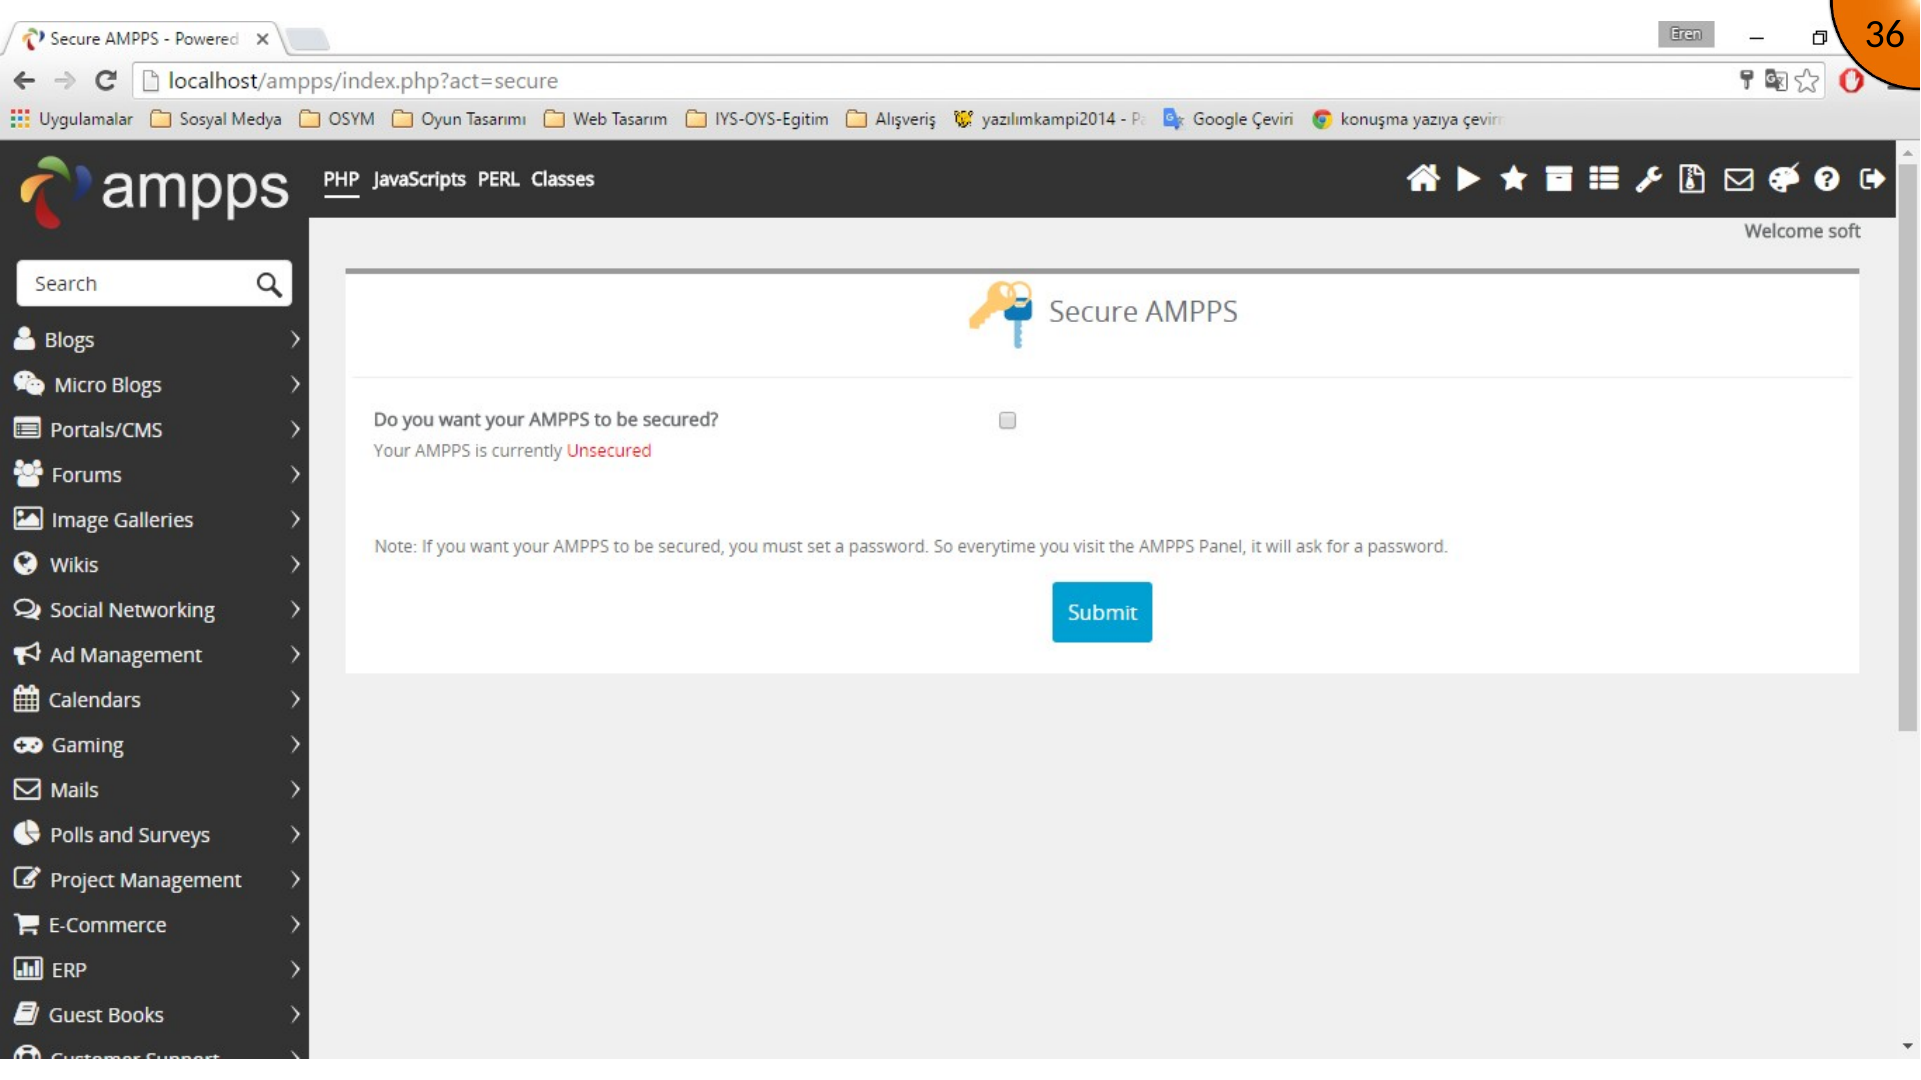This screenshot has height=1080, width=1921.
Task: Click the browser address bar
Action: click(x=930, y=81)
